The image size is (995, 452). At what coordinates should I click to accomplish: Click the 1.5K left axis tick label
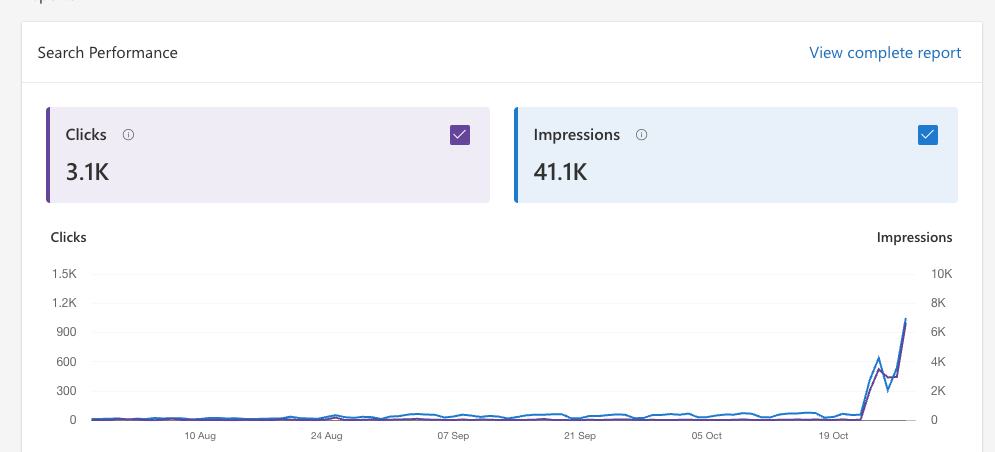(64, 274)
